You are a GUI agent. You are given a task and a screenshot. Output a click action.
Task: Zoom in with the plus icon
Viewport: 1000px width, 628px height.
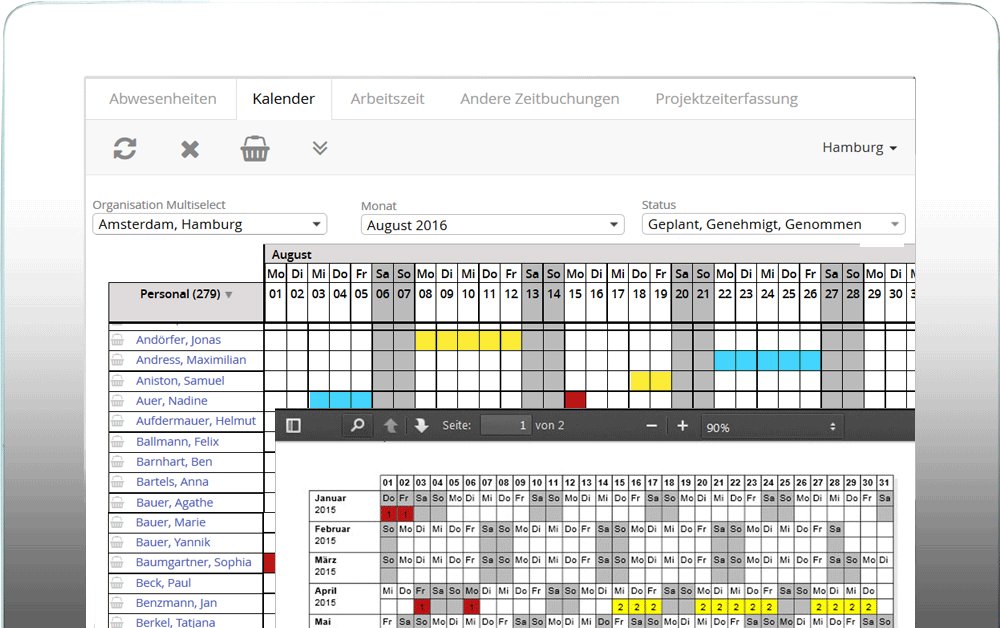click(682, 425)
